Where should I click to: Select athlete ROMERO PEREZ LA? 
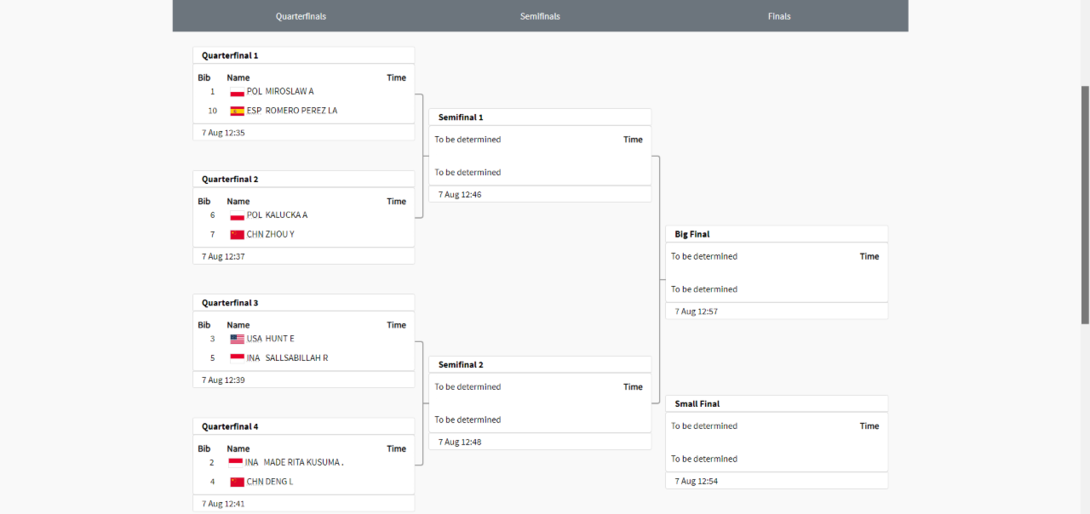302,111
